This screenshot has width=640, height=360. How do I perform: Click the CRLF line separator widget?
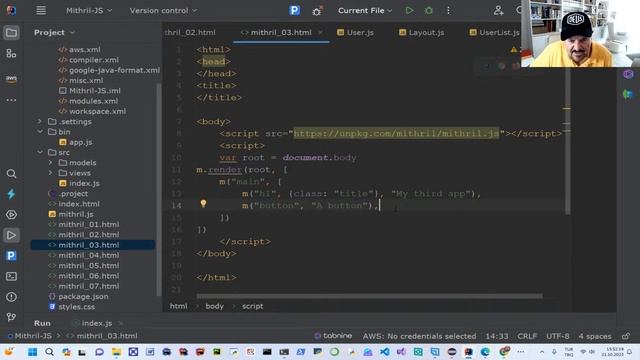click(x=527, y=336)
